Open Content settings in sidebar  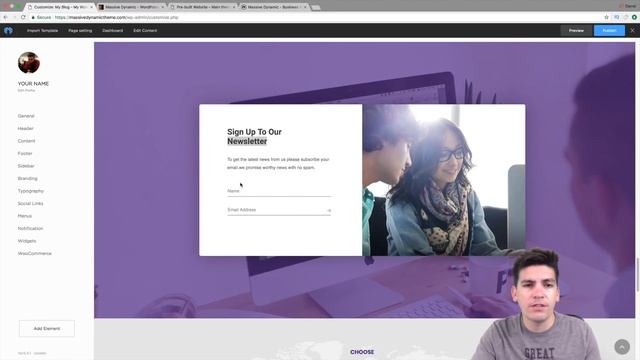27,141
